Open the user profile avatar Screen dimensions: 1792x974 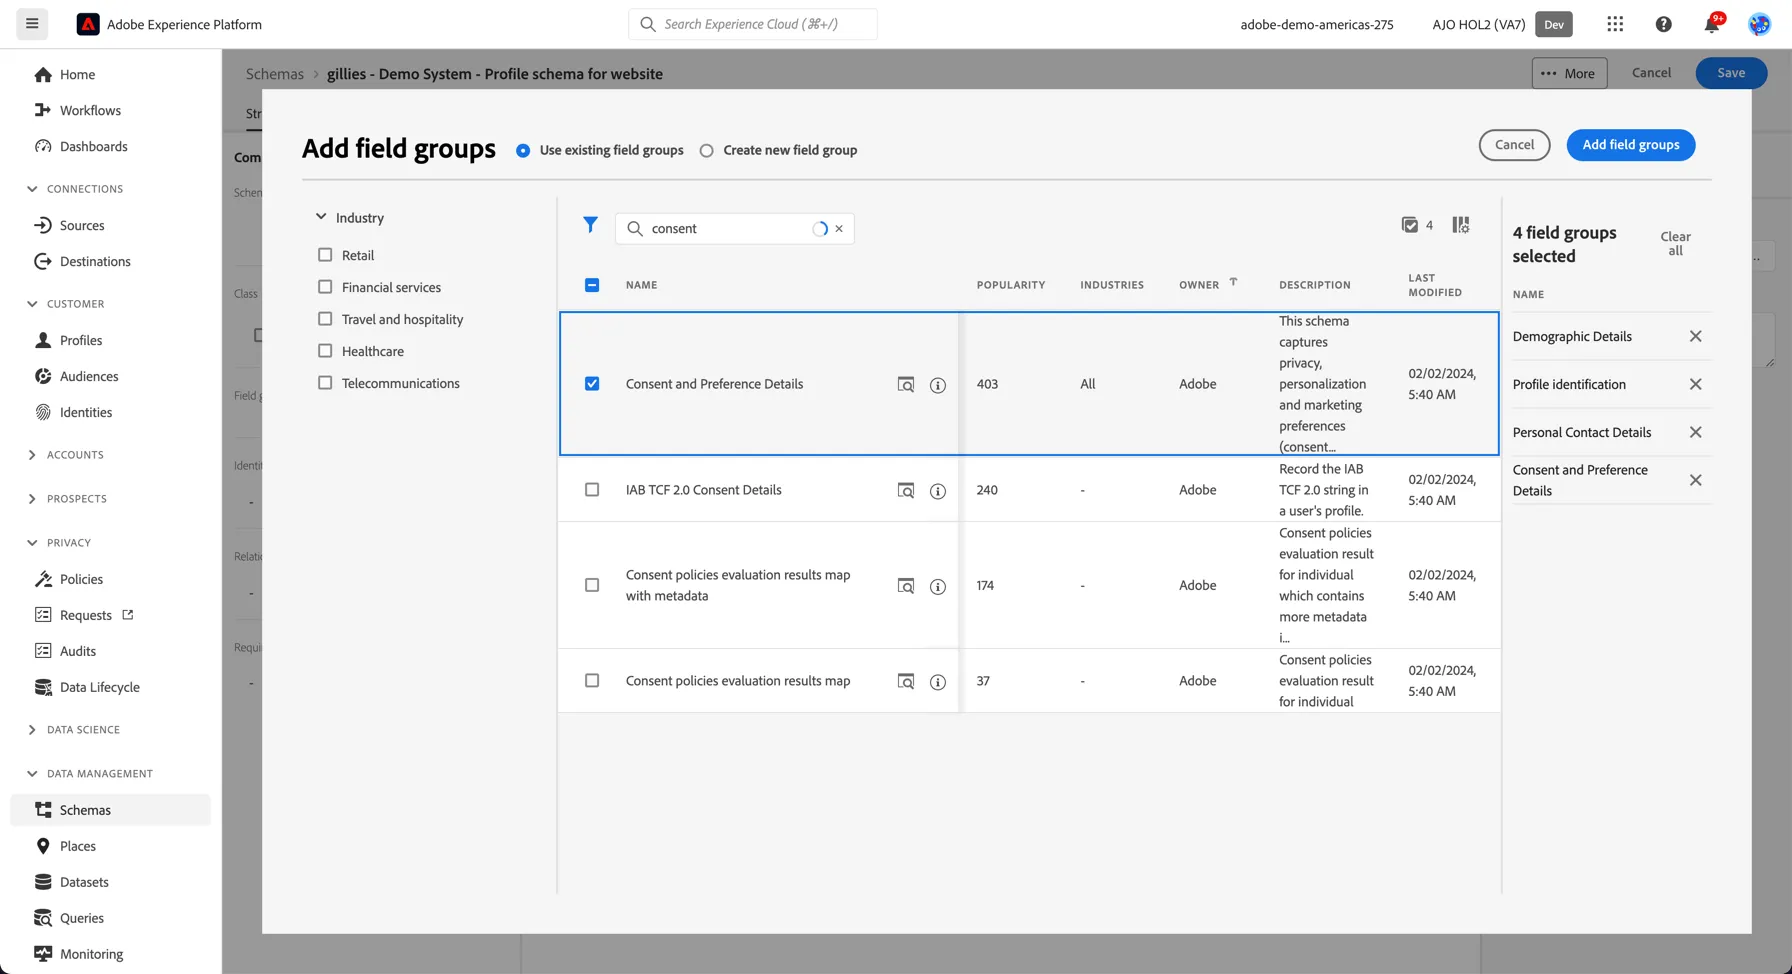(1759, 24)
